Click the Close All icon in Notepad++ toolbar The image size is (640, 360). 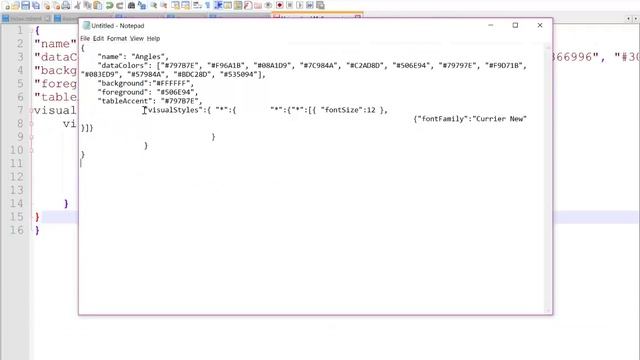56,5
